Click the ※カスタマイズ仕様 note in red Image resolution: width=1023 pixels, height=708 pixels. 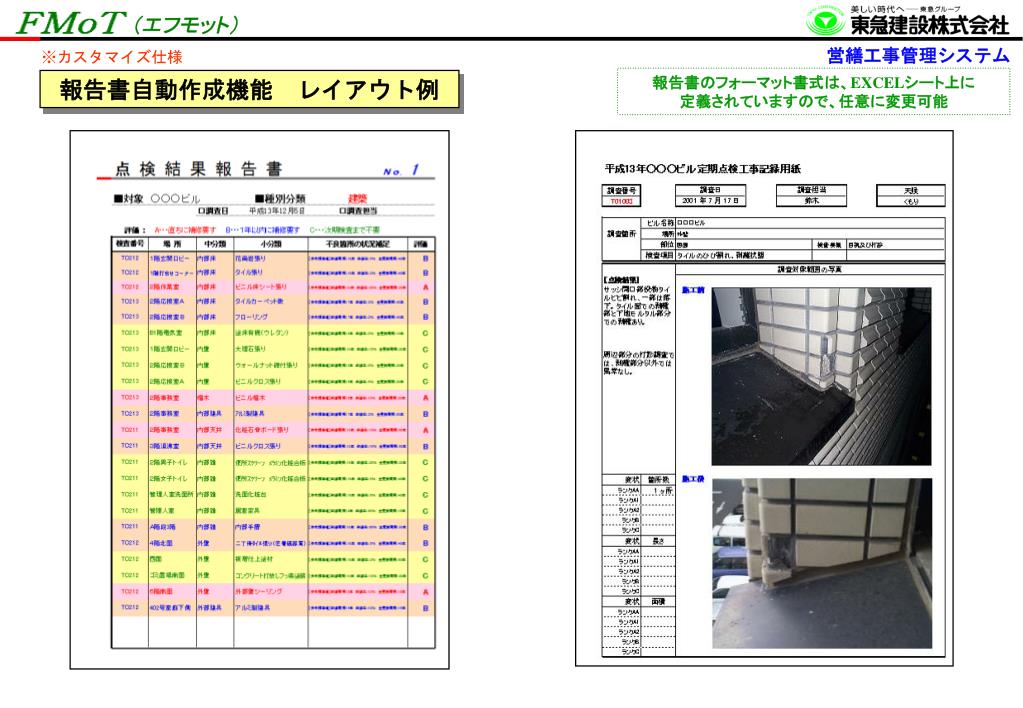pyautogui.click(x=112, y=57)
